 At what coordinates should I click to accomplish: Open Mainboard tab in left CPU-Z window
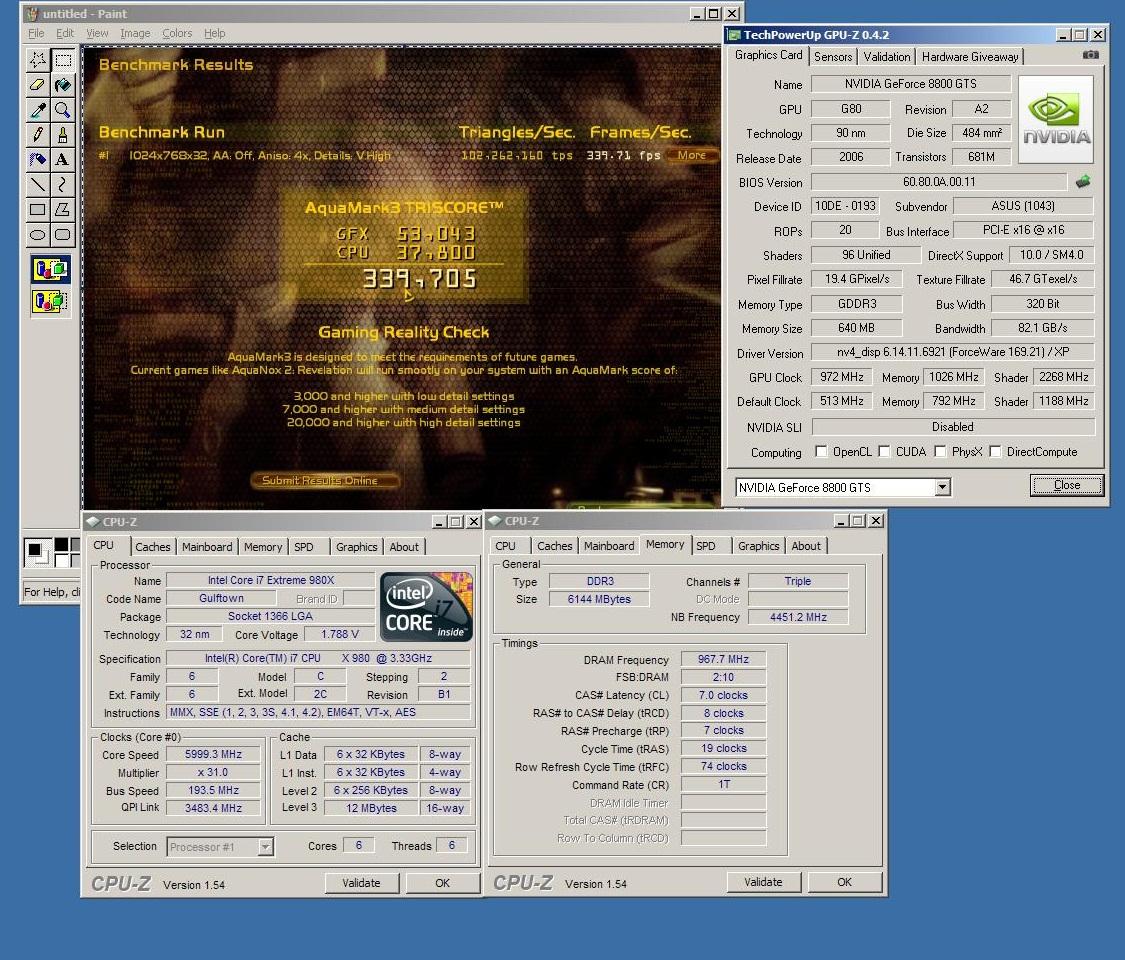(x=207, y=547)
